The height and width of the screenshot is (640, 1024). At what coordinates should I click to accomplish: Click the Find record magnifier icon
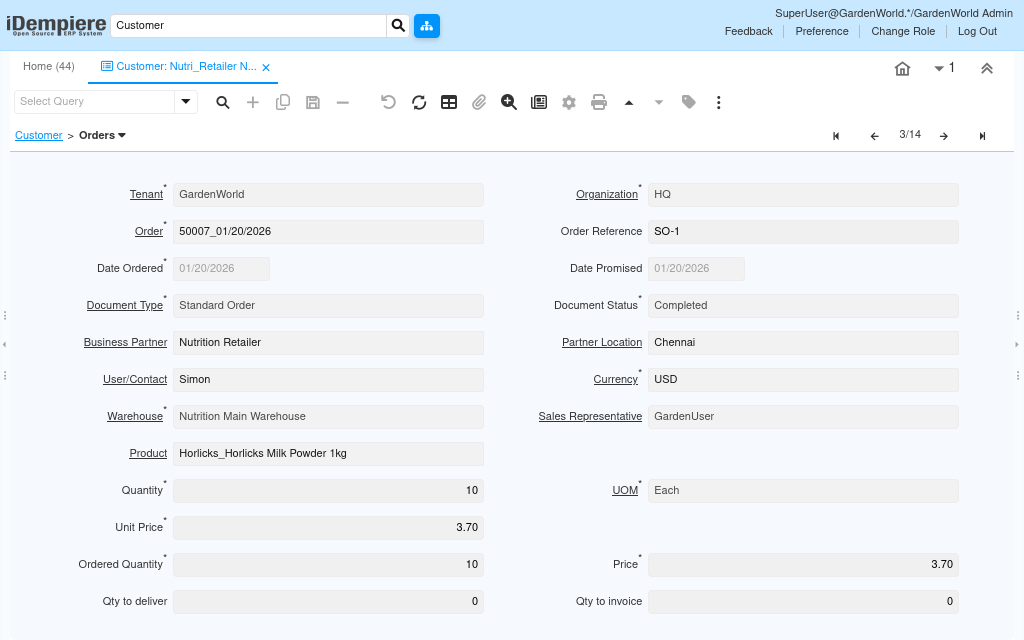pyautogui.click(x=223, y=102)
